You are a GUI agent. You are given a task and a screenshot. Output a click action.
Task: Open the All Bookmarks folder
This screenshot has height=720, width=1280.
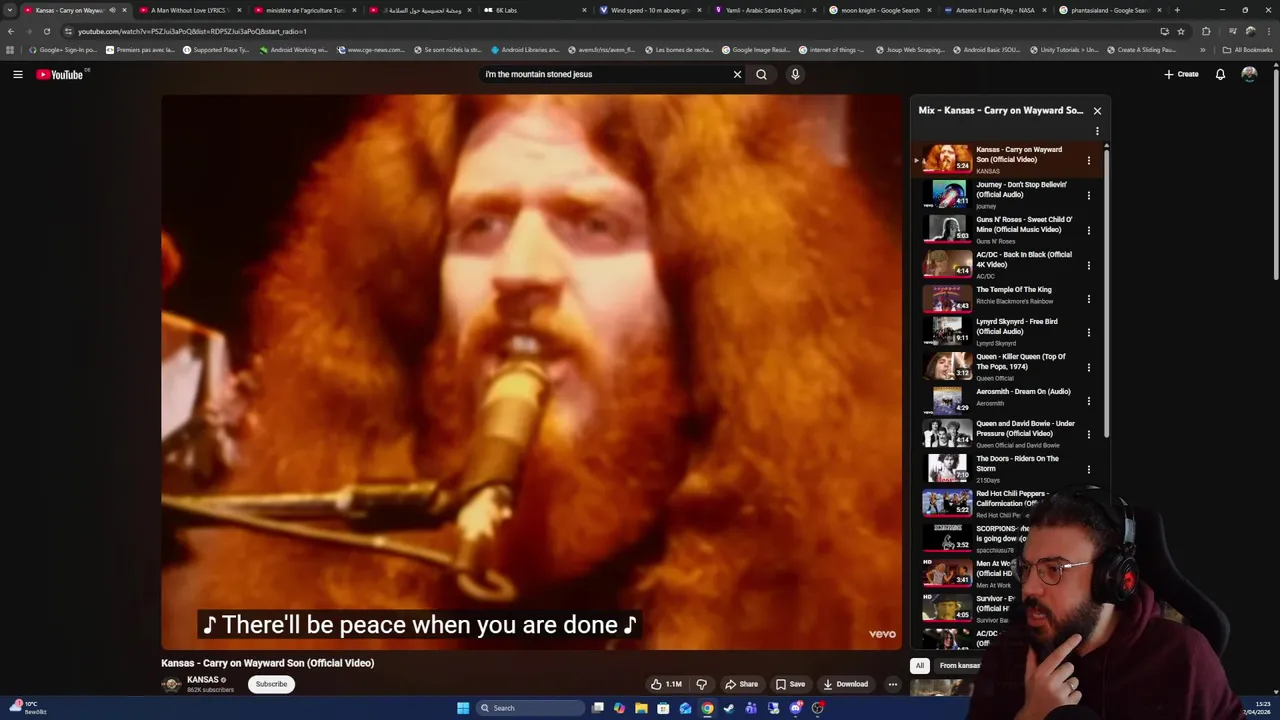[1247, 49]
